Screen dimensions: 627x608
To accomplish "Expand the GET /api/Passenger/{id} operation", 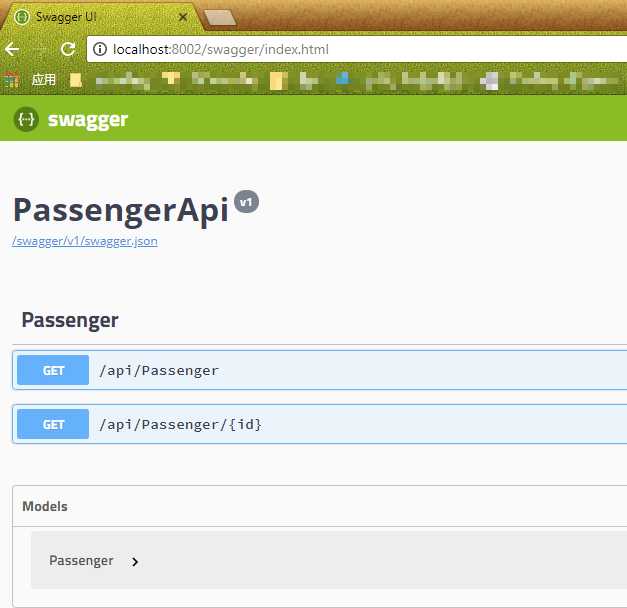I will (320, 424).
